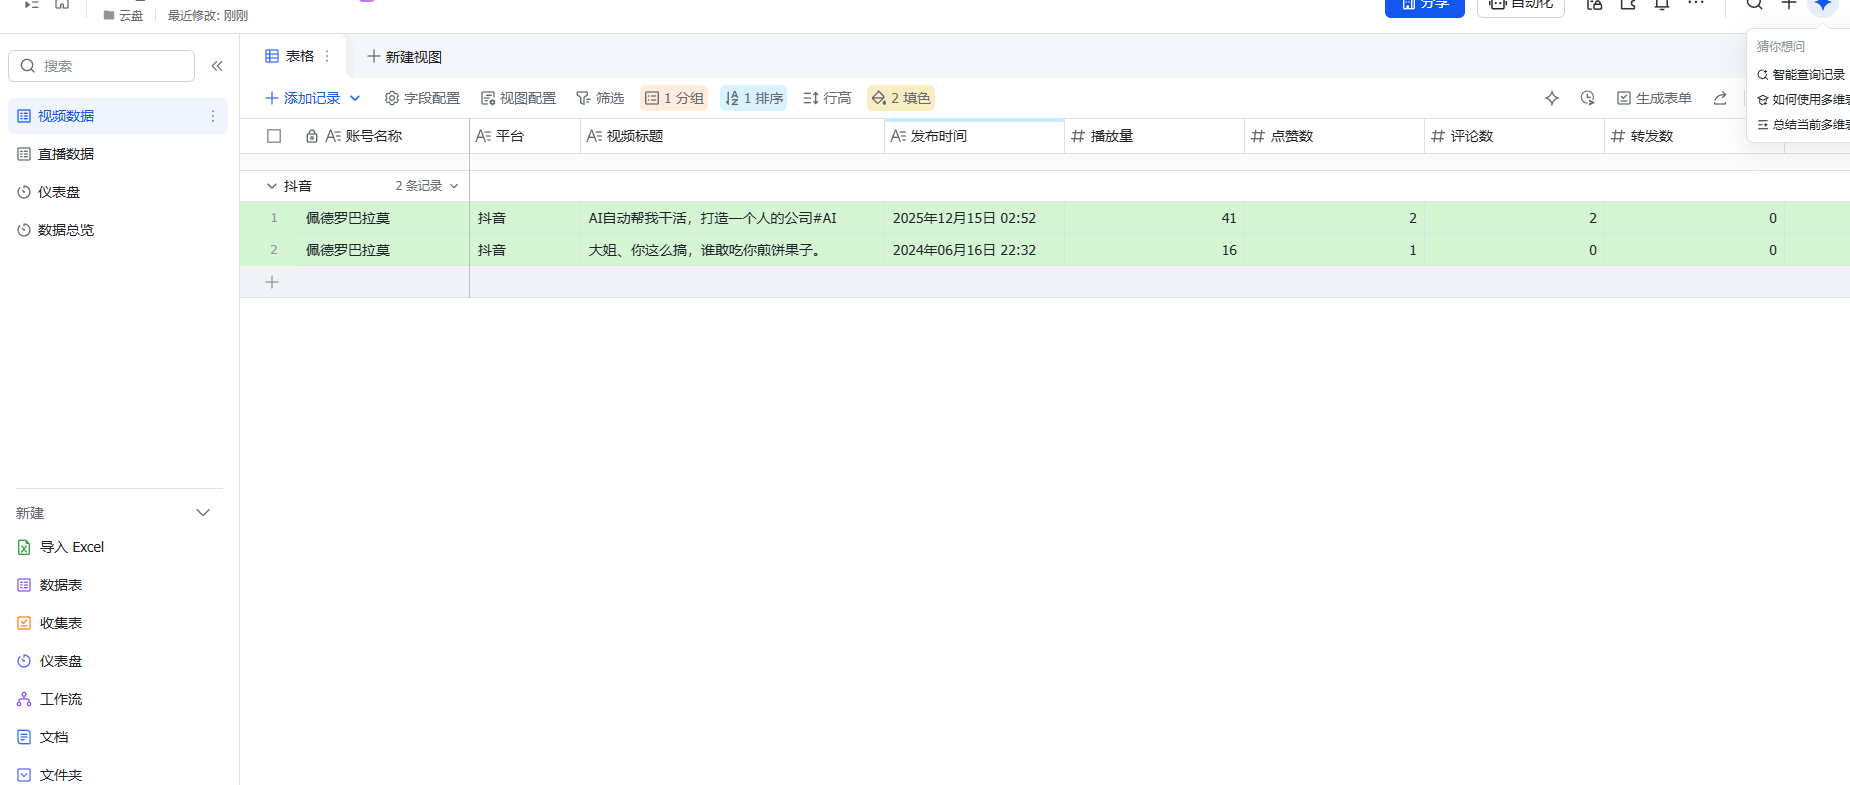This screenshot has height=785, width=1850.
Task: Create a new 仪表盘 from 新建 list
Action: (x=50, y=661)
